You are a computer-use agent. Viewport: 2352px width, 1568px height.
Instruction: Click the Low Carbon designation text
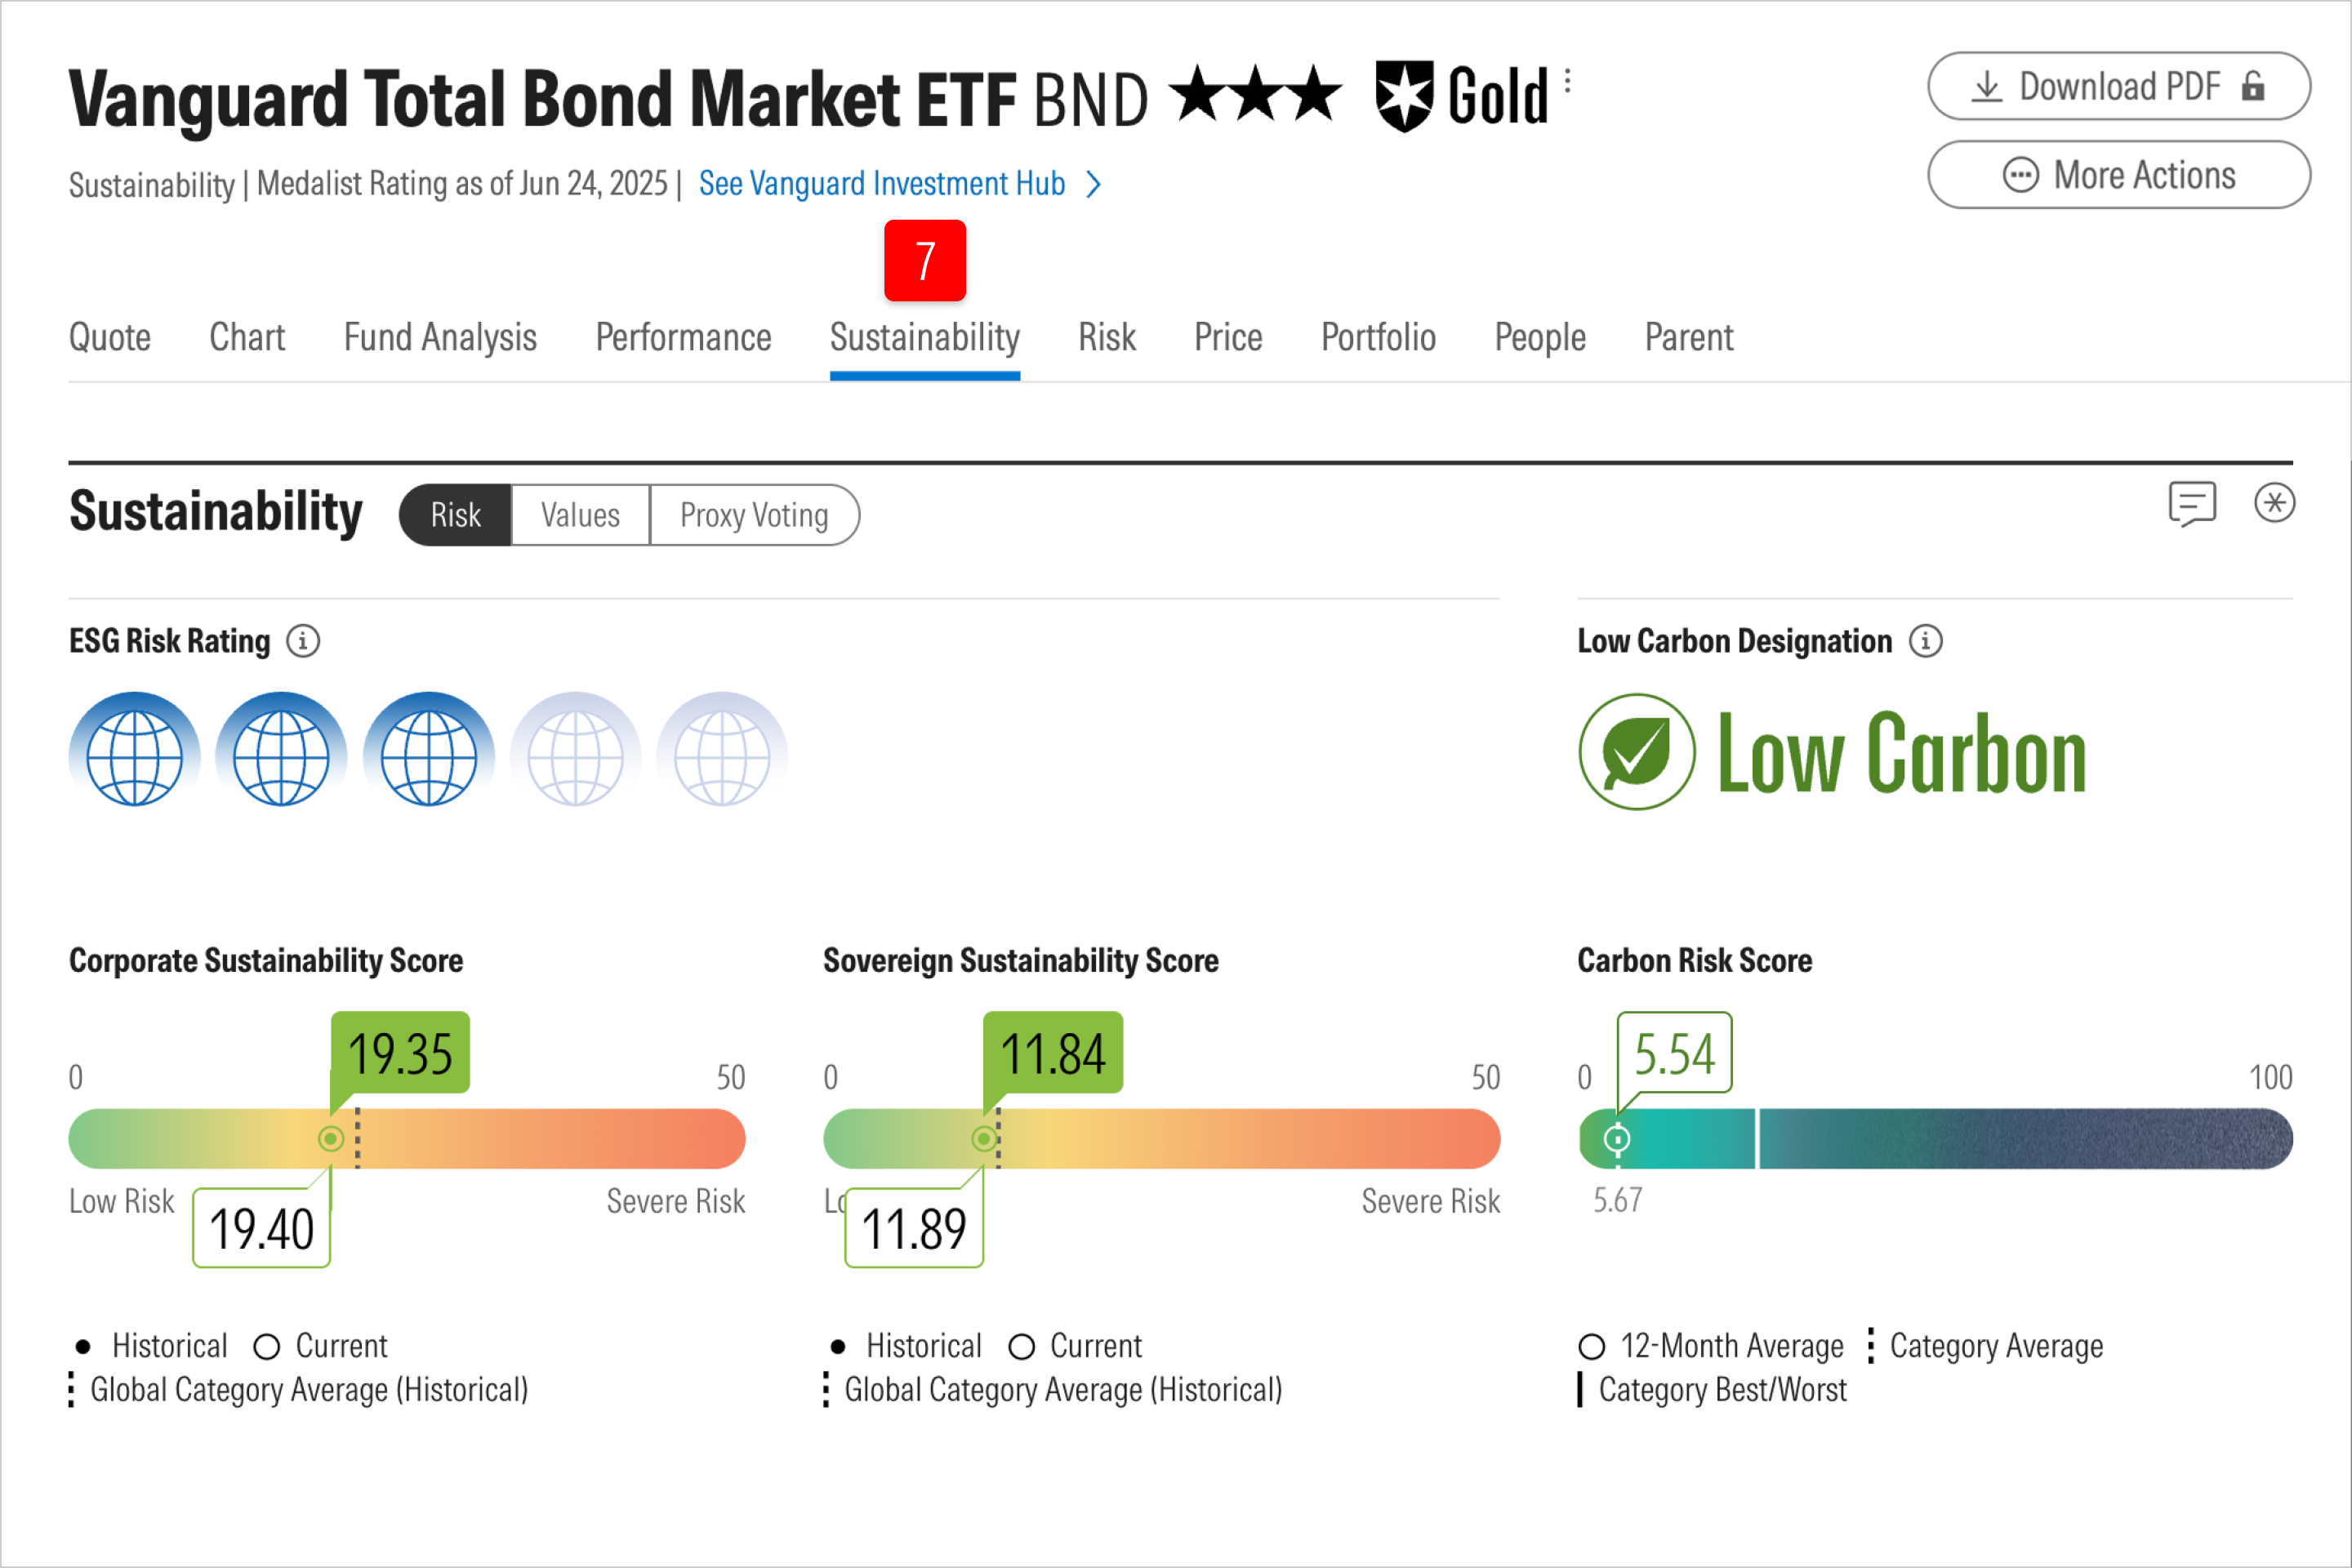[1901, 753]
